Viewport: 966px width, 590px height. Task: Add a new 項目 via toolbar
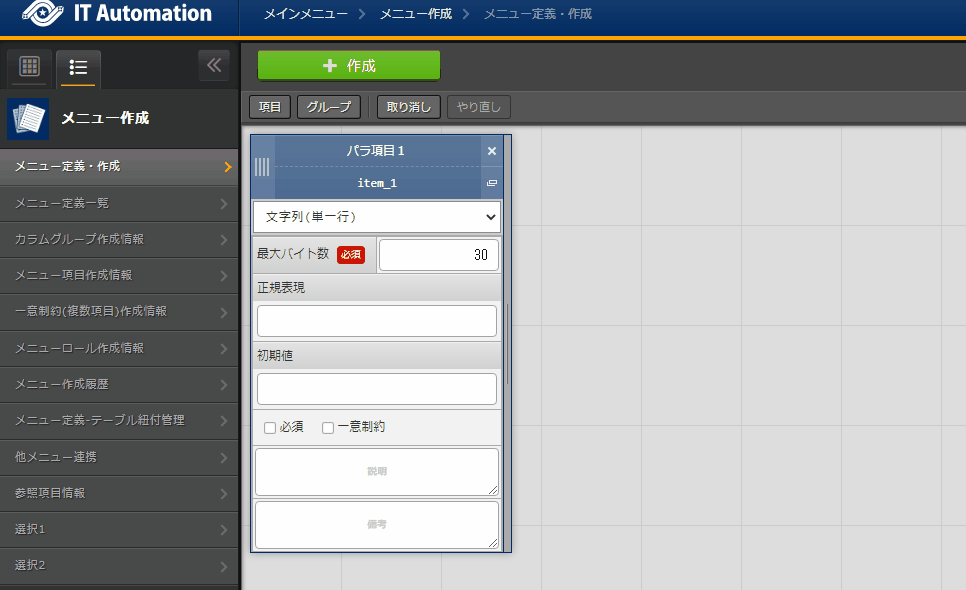pyautogui.click(x=269, y=107)
